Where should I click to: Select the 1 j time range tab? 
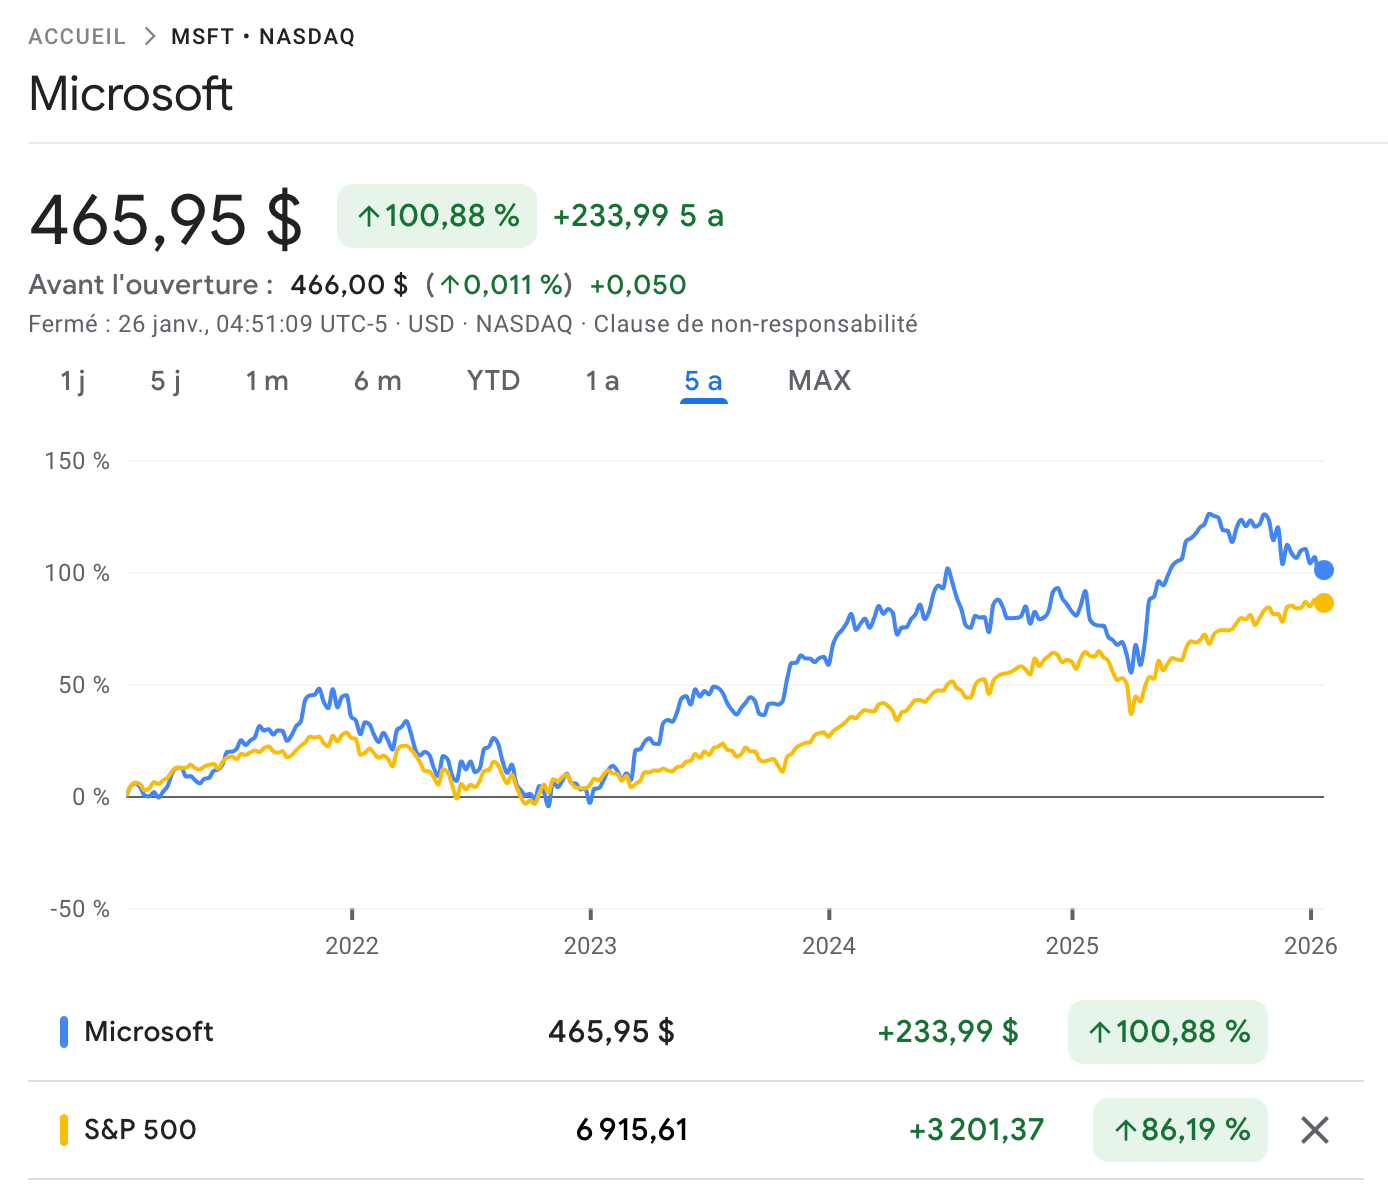(x=73, y=381)
